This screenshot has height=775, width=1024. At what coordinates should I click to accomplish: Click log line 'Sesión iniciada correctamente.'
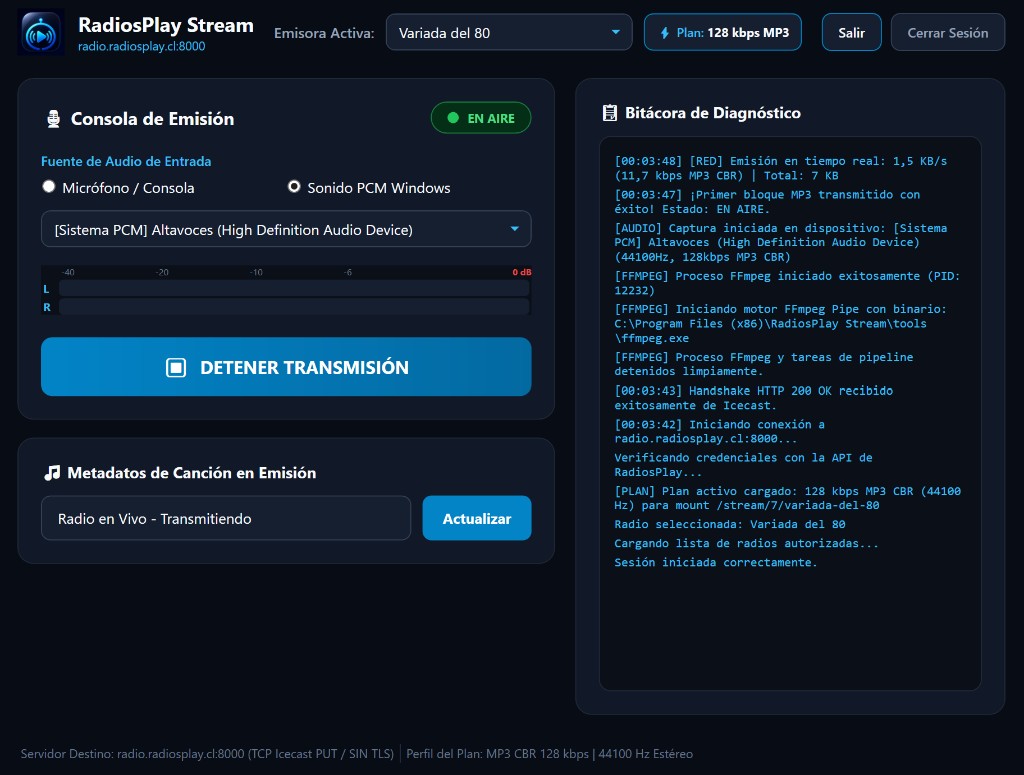(x=716, y=563)
